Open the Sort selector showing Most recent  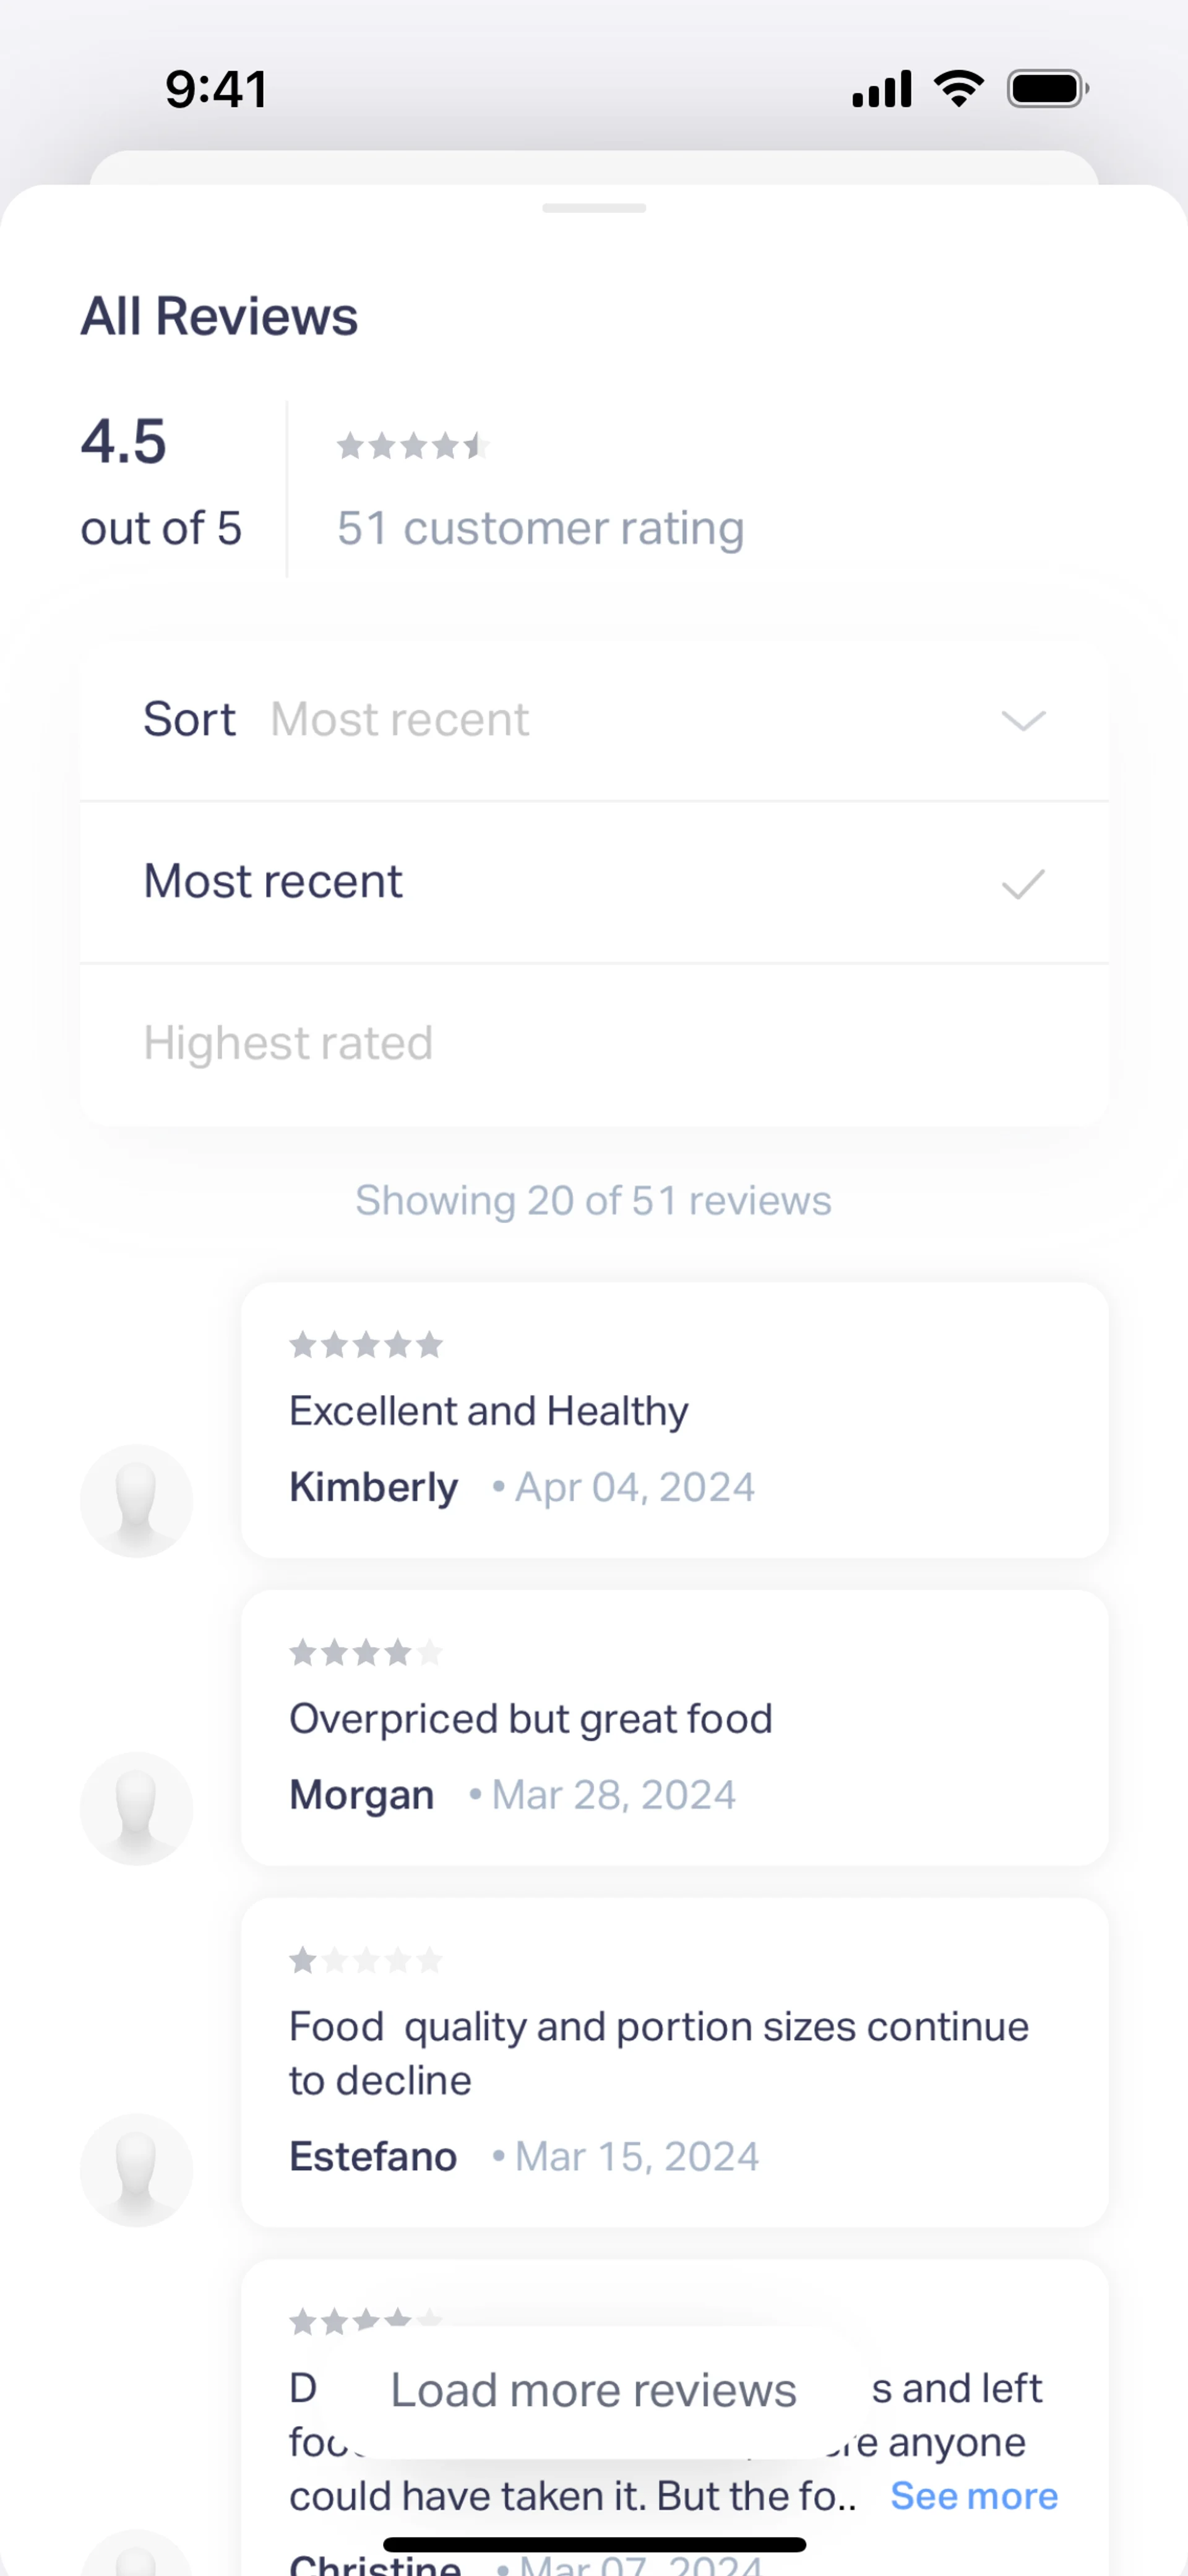tap(400, 720)
